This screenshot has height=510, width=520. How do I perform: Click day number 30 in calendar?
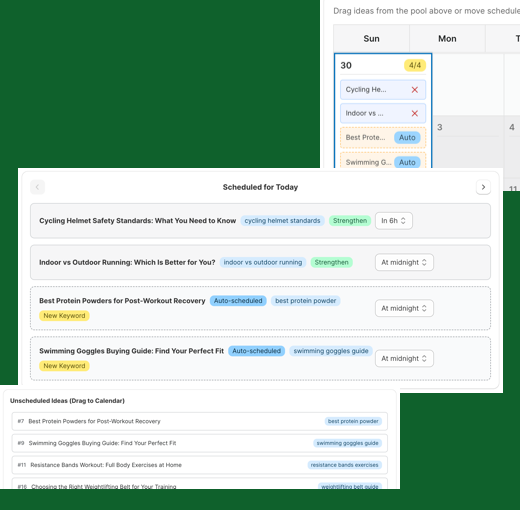pyautogui.click(x=346, y=65)
